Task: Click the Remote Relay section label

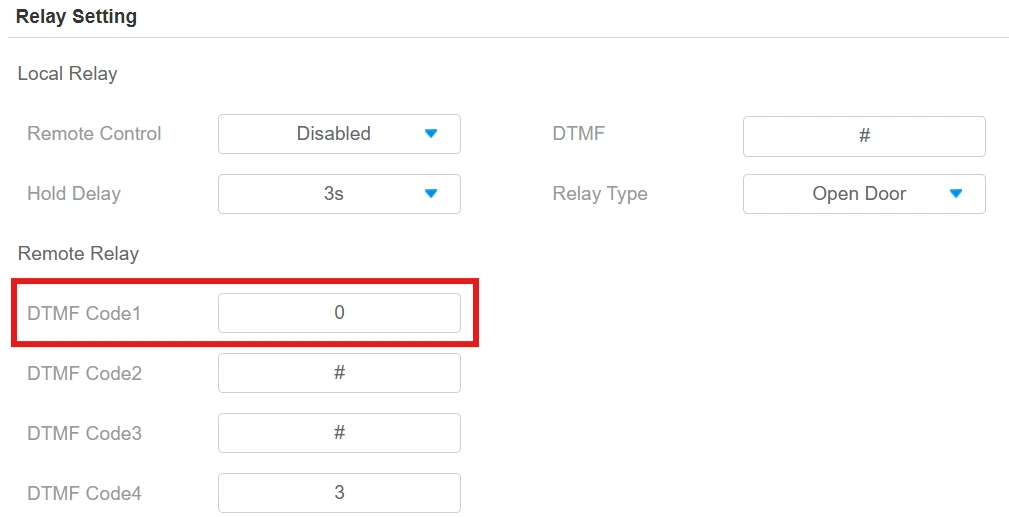Action: click(x=78, y=254)
